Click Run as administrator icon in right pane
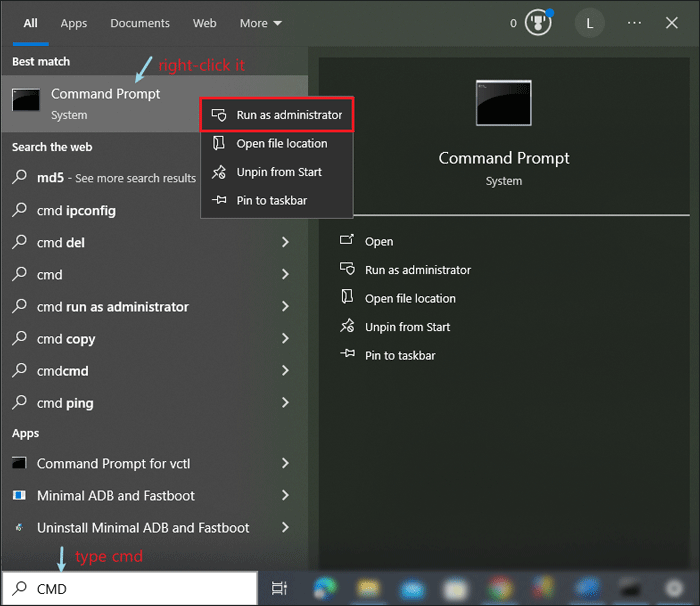The width and height of the screenshot is (700, 606). (x=347, y=269)
